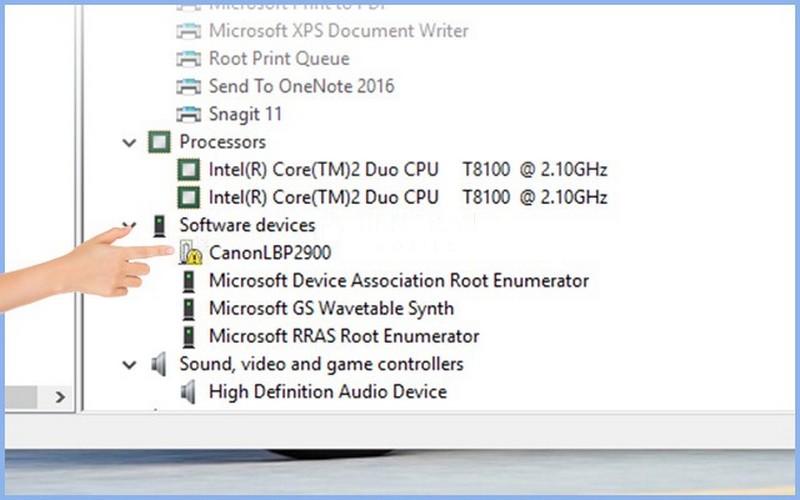
Task: Click the Processors category label
Action: tap(222, 142)
